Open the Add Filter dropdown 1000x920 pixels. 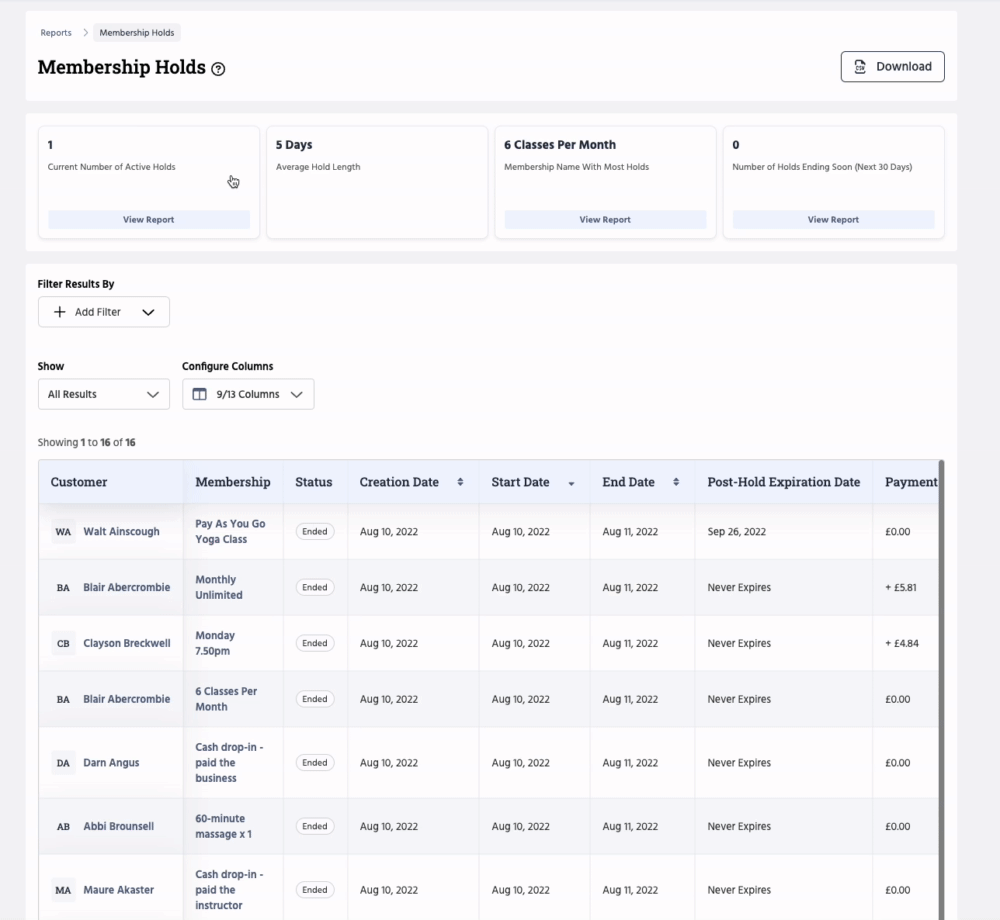click(148, 311)
